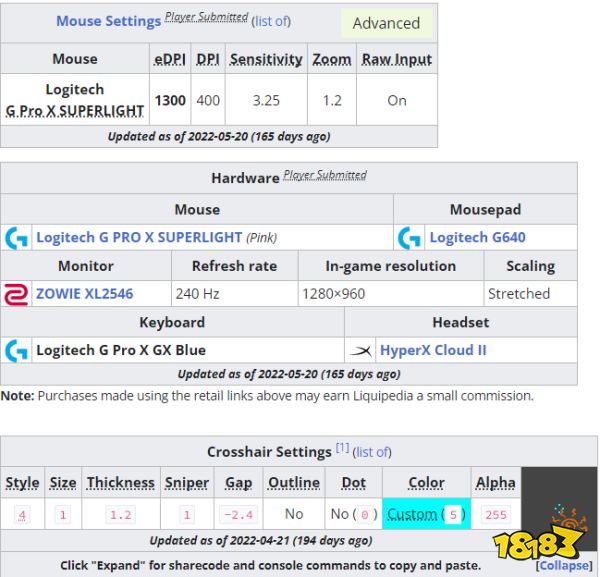Click the eDPI value 1300
Screen dimensions: 600x577
[170, 100]
